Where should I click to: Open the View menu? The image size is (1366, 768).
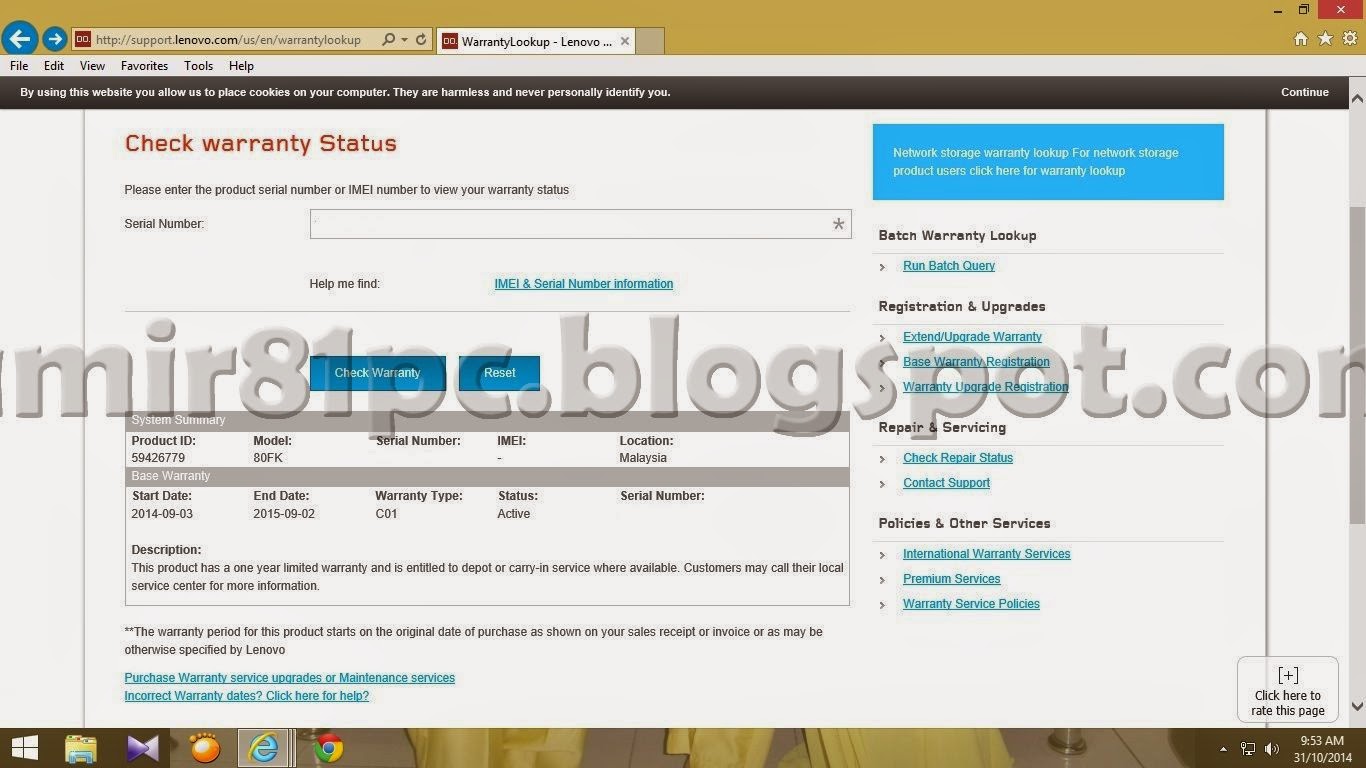92,66
